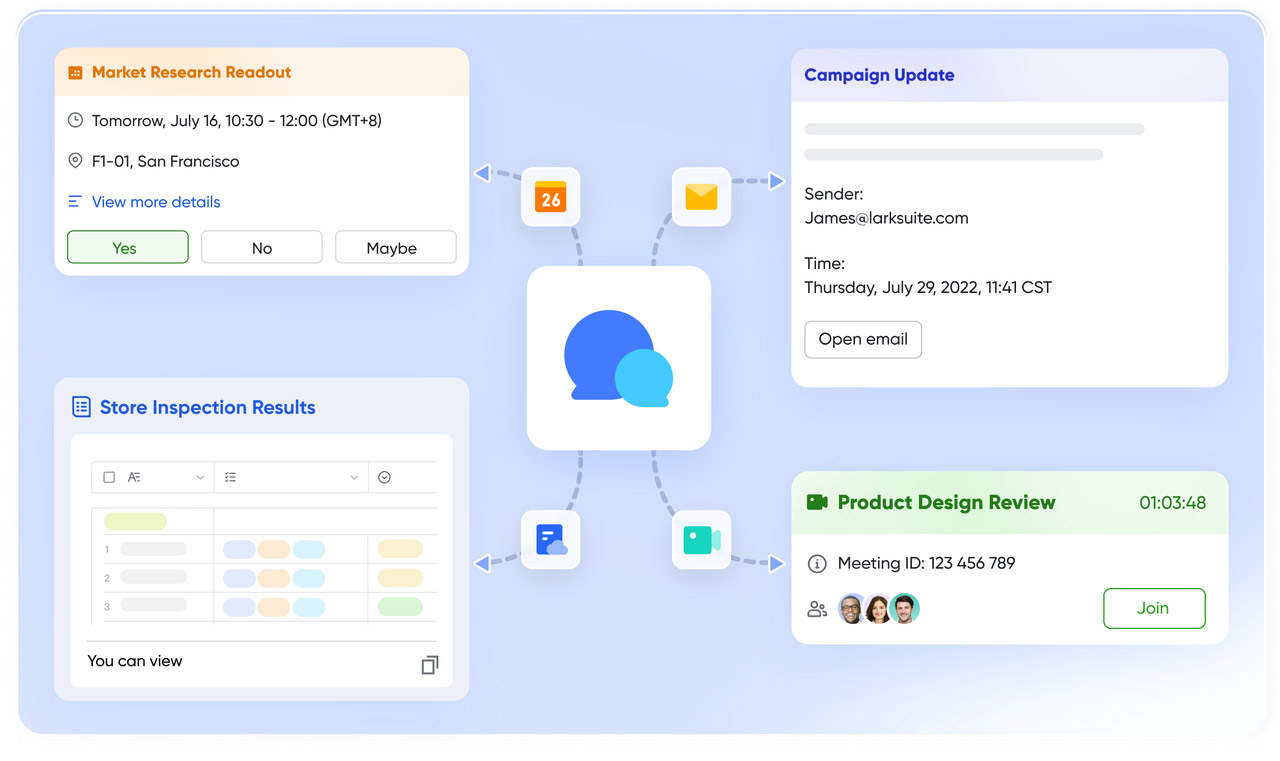Click the copy icon beside You can view

point(429,665)
